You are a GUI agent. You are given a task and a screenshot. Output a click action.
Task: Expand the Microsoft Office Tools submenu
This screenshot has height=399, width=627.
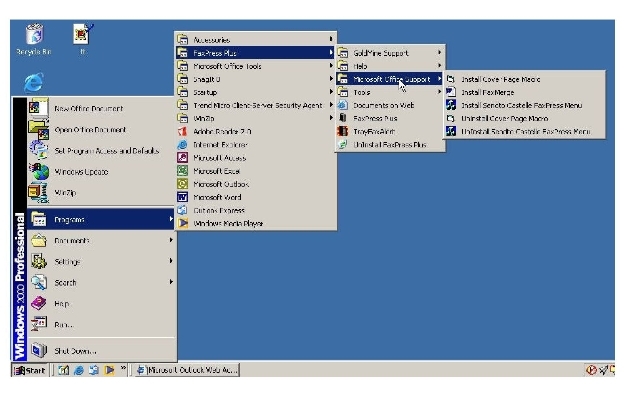tap(256, 66)
